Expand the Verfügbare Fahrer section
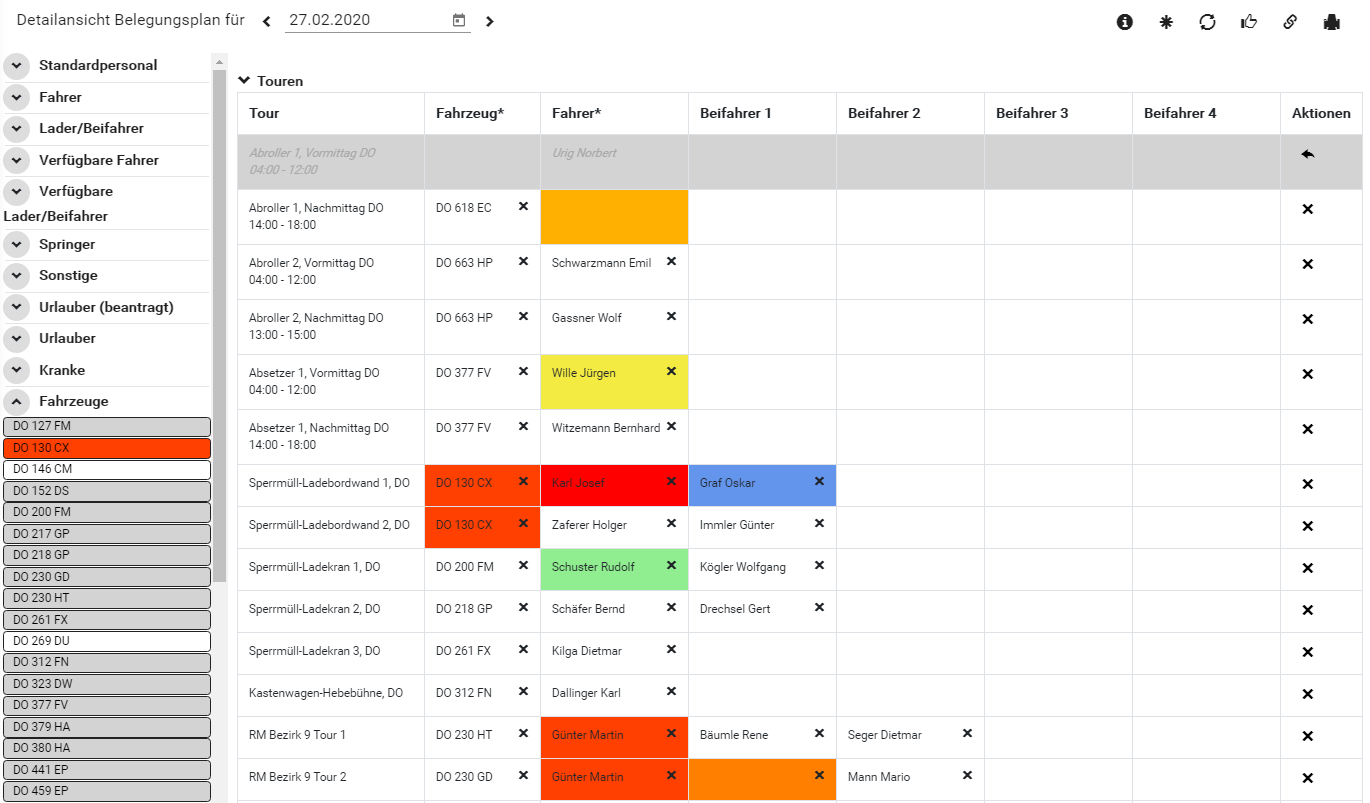1370x803 pixels. (17, 160)
